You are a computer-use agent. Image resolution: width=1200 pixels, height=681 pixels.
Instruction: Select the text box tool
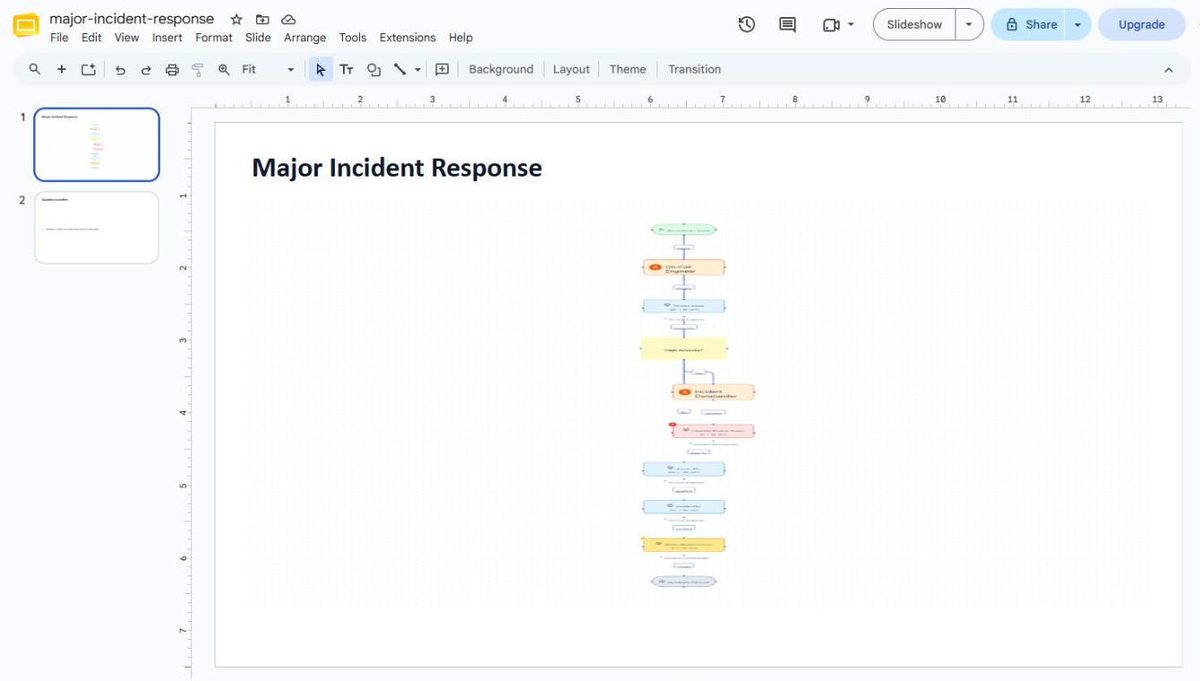tap(346, 69)
